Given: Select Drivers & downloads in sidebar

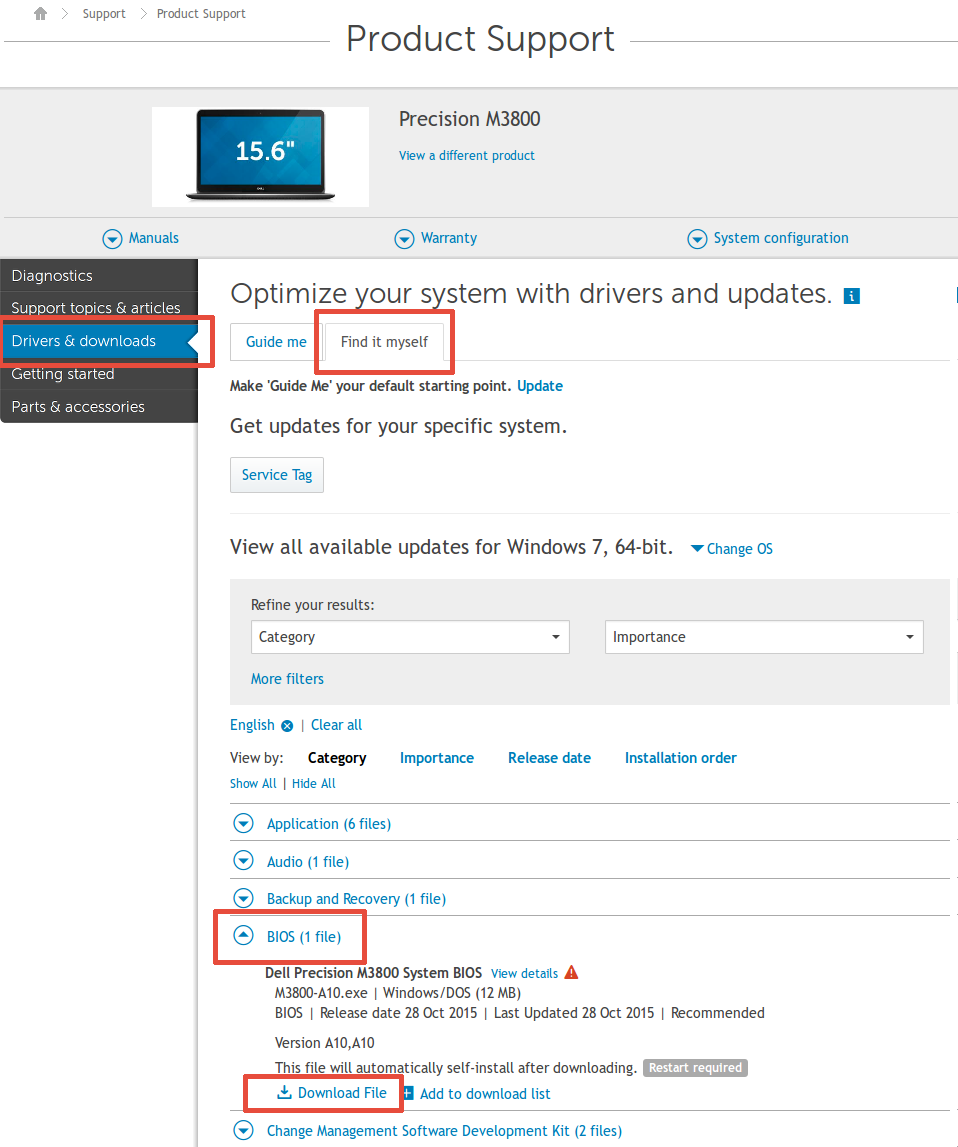Looking at the screenshot, I should coord(99,341).
